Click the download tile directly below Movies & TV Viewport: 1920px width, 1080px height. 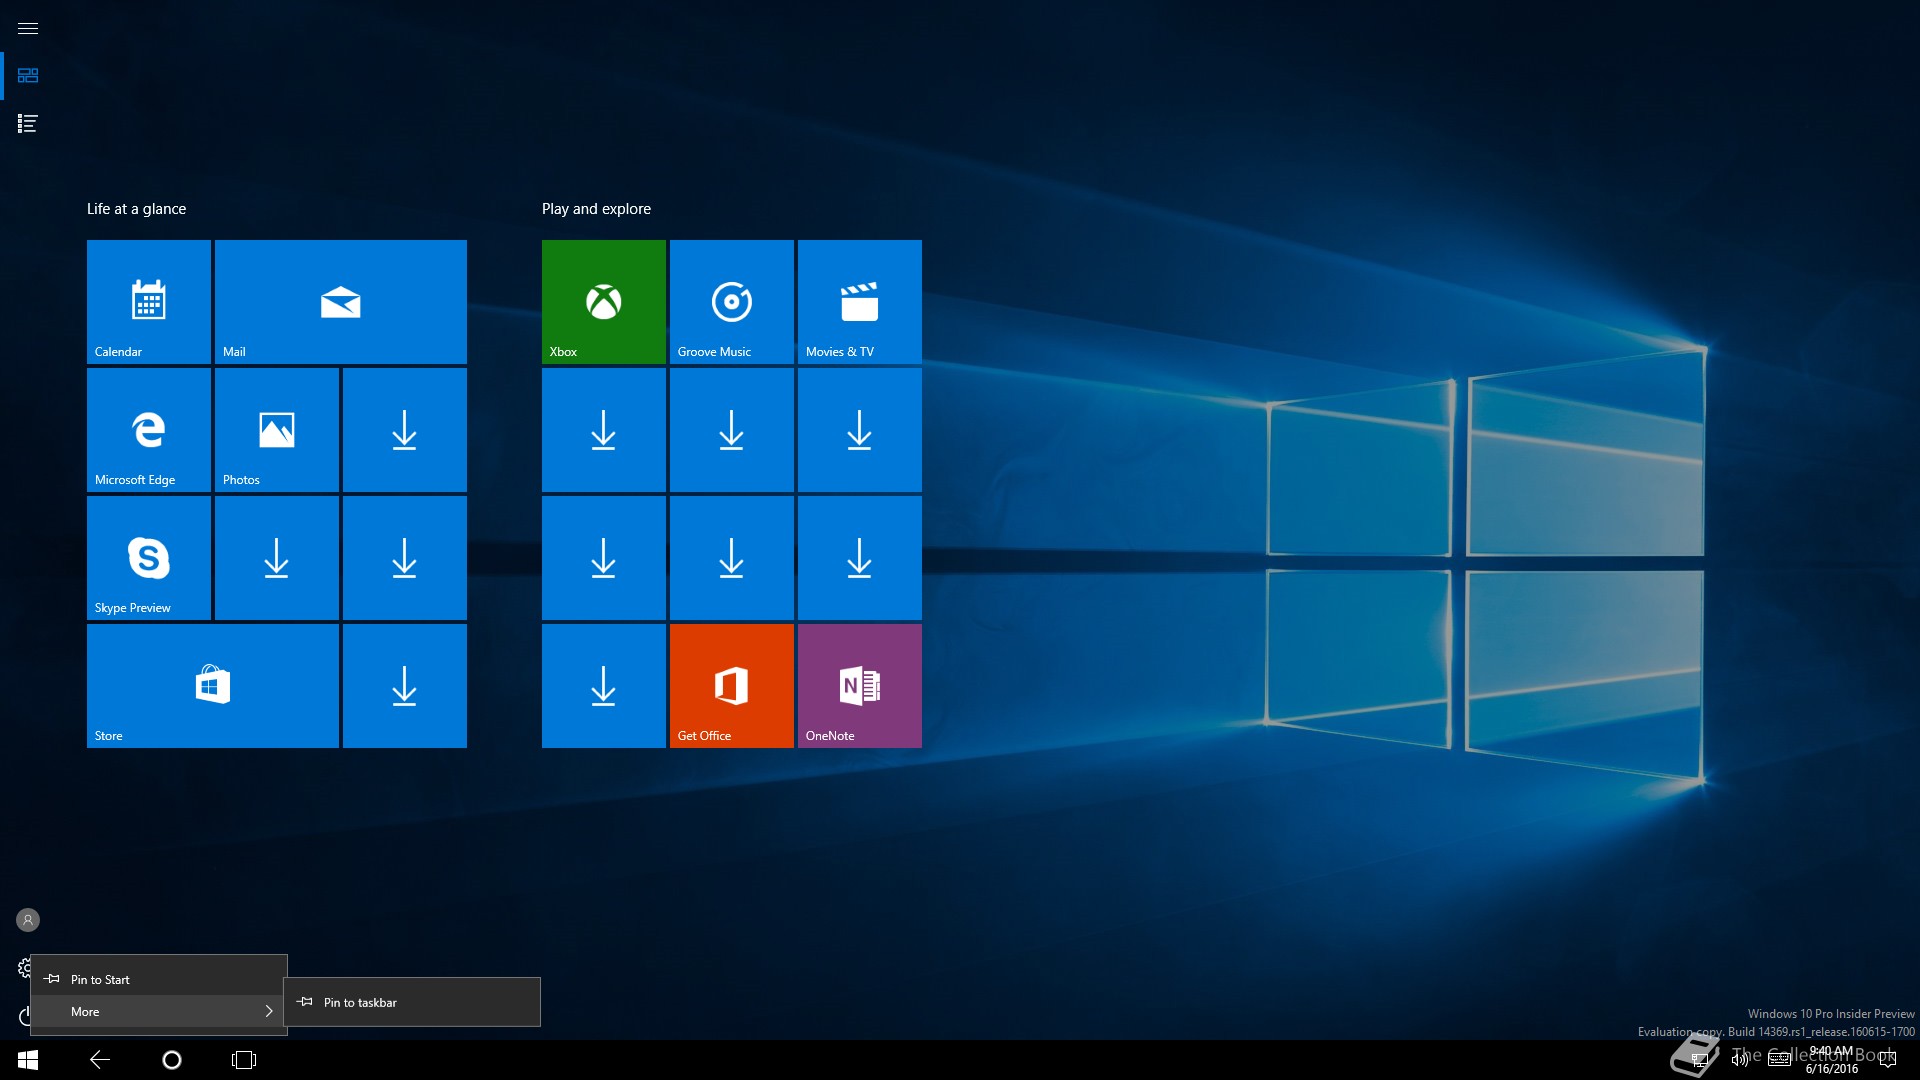tap(860, 430)
